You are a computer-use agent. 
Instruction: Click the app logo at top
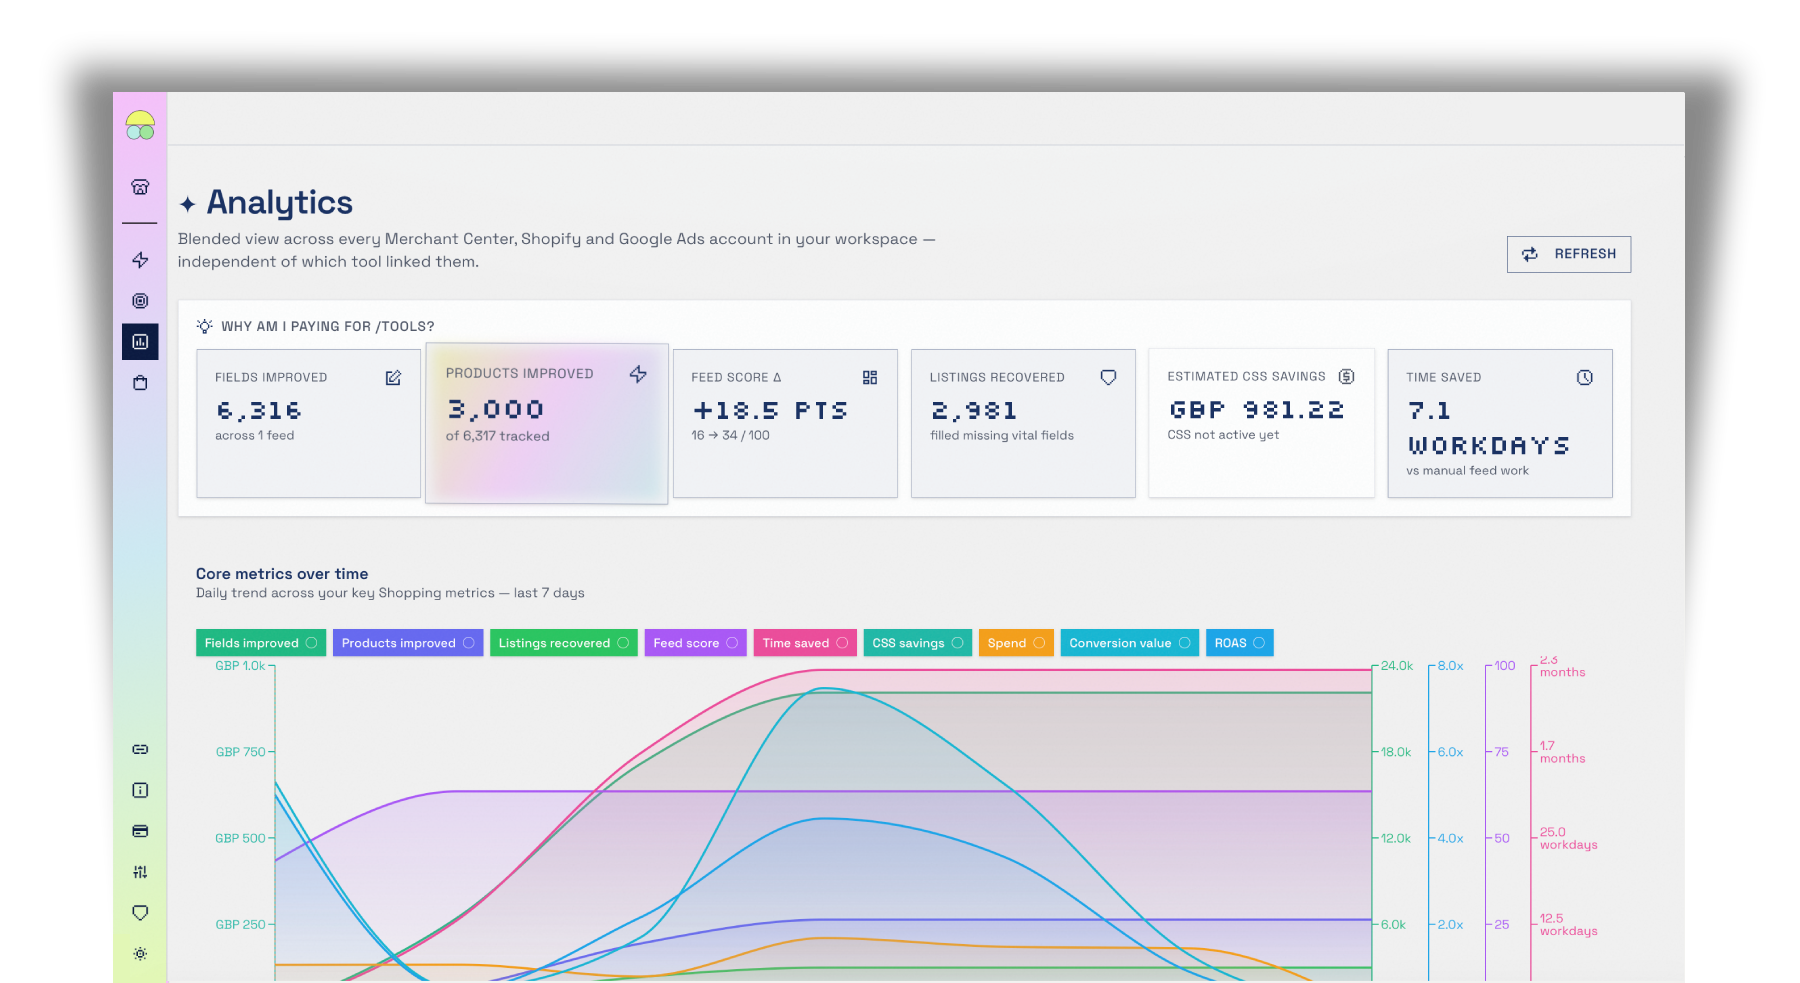click(140, 125)
